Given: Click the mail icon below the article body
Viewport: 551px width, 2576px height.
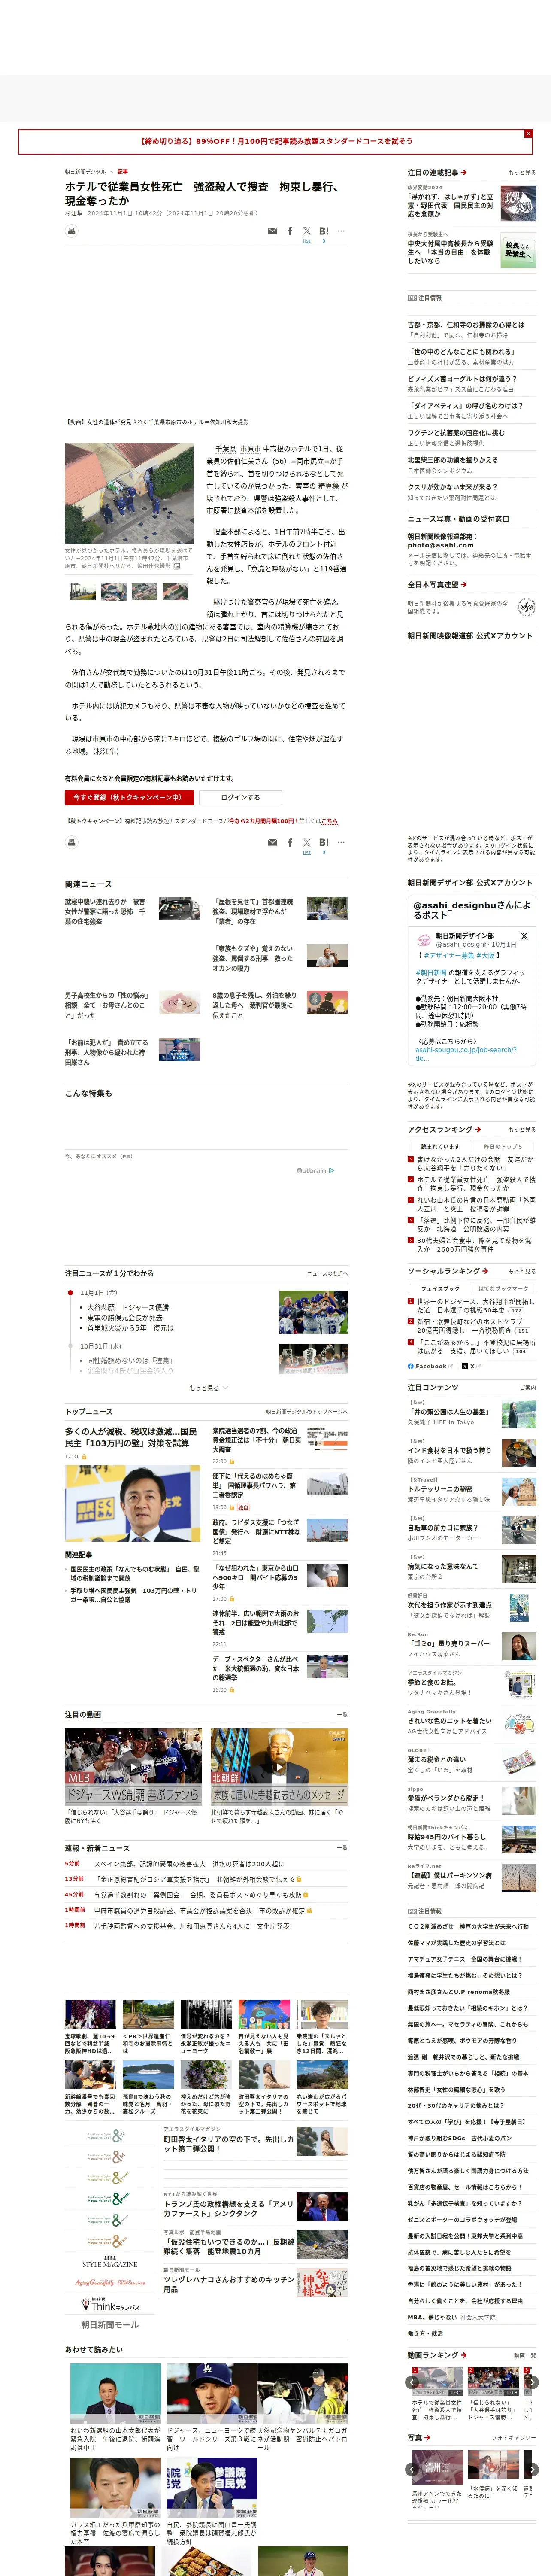Looking at the screenshot, I should 272,842.
